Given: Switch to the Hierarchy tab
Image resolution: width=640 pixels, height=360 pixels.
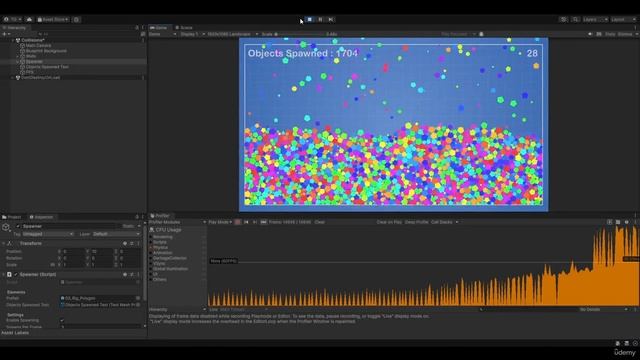Looking at the screenshot, I should point(14,28).
